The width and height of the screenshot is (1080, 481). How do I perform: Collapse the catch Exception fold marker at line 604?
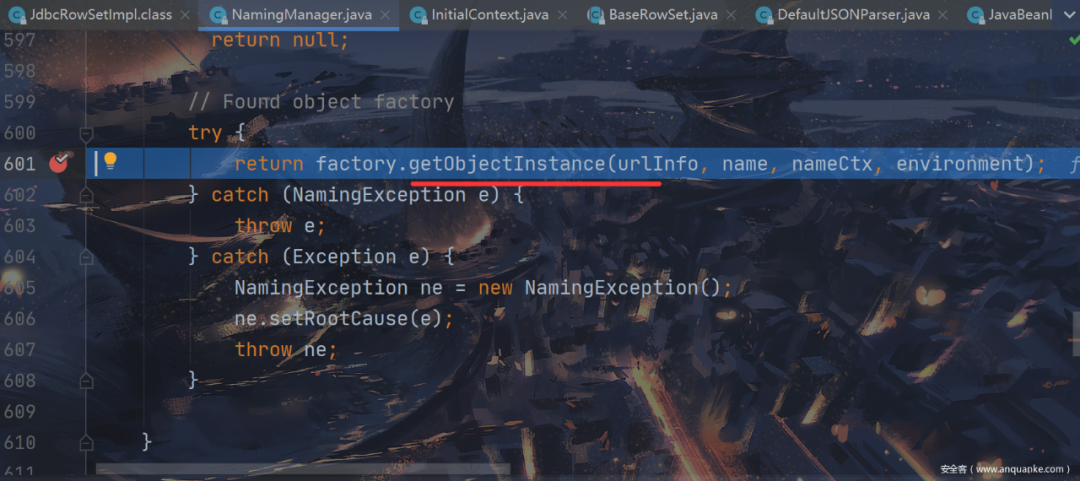[86, 257]
